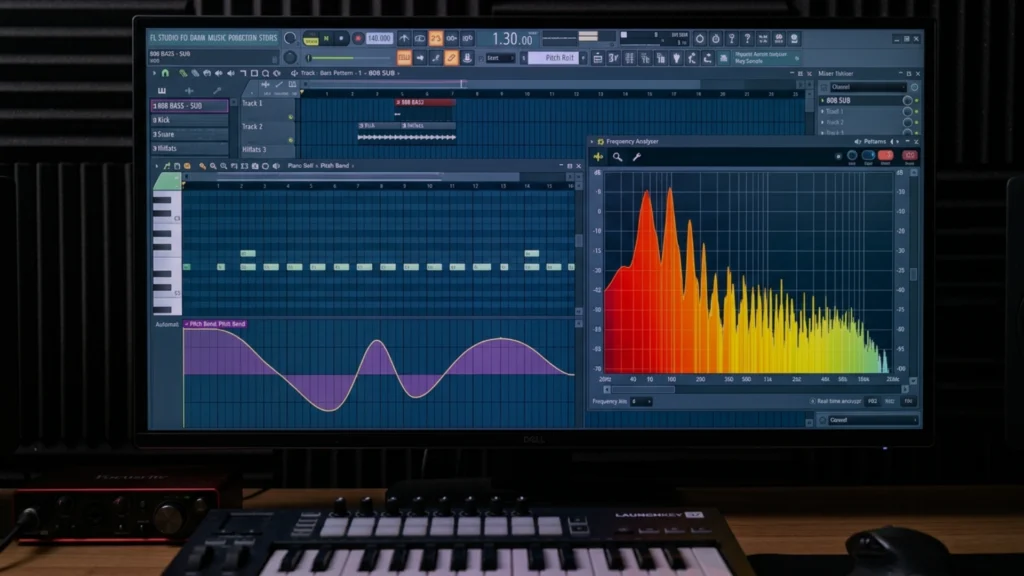Click the stop button next to record
This screenshot has height=576, width=1024.
point(341,39)
